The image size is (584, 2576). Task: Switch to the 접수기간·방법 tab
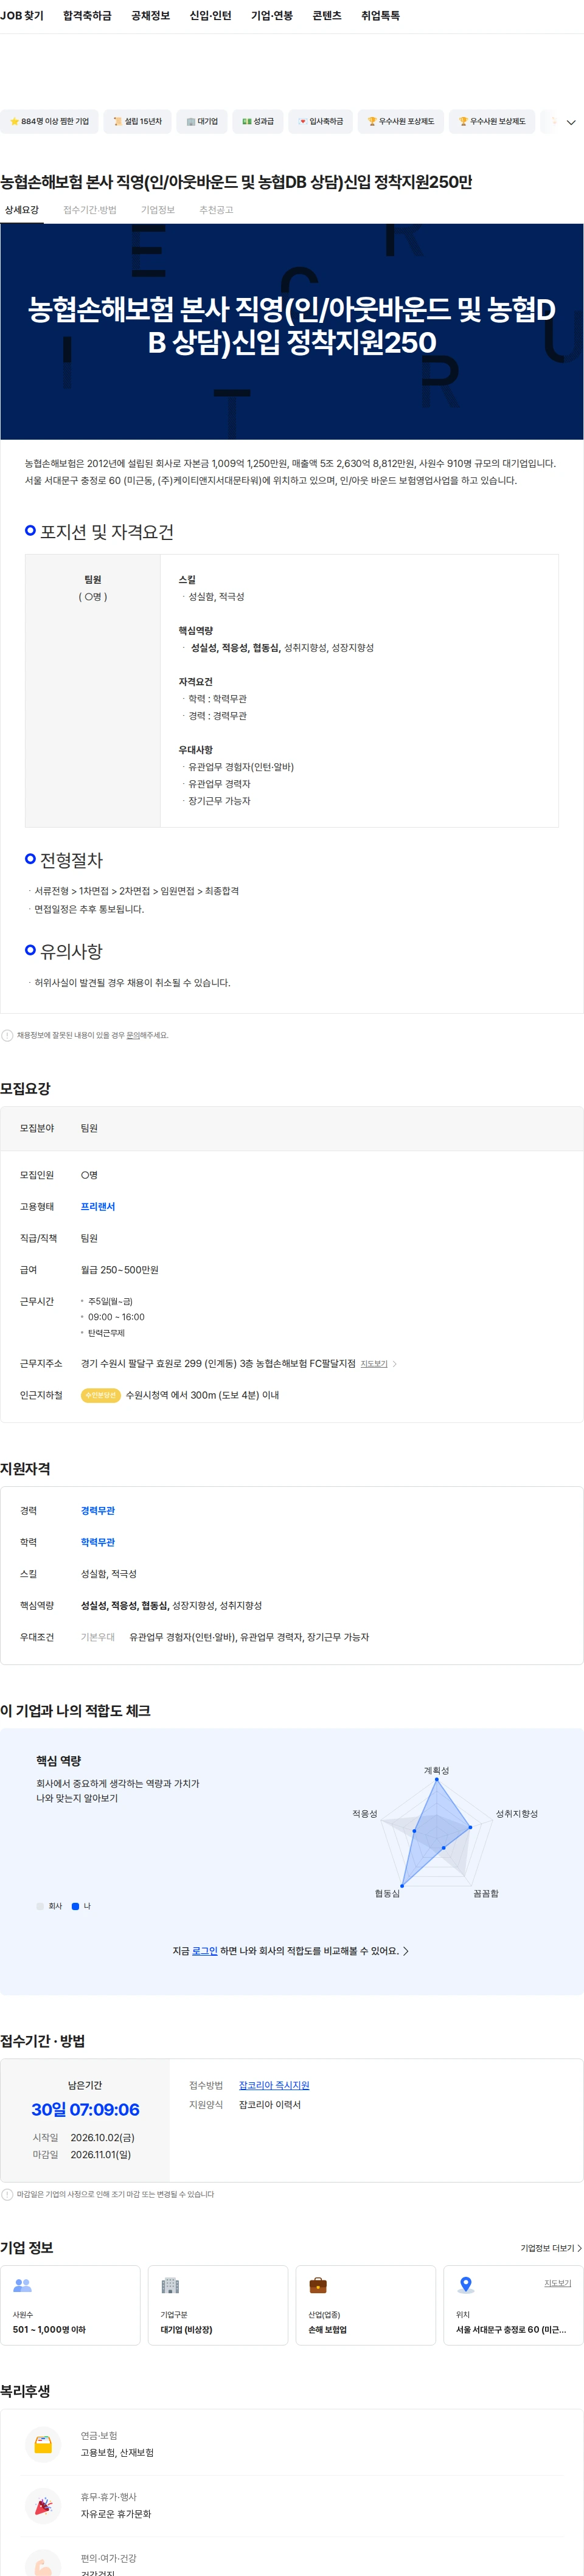90,210
